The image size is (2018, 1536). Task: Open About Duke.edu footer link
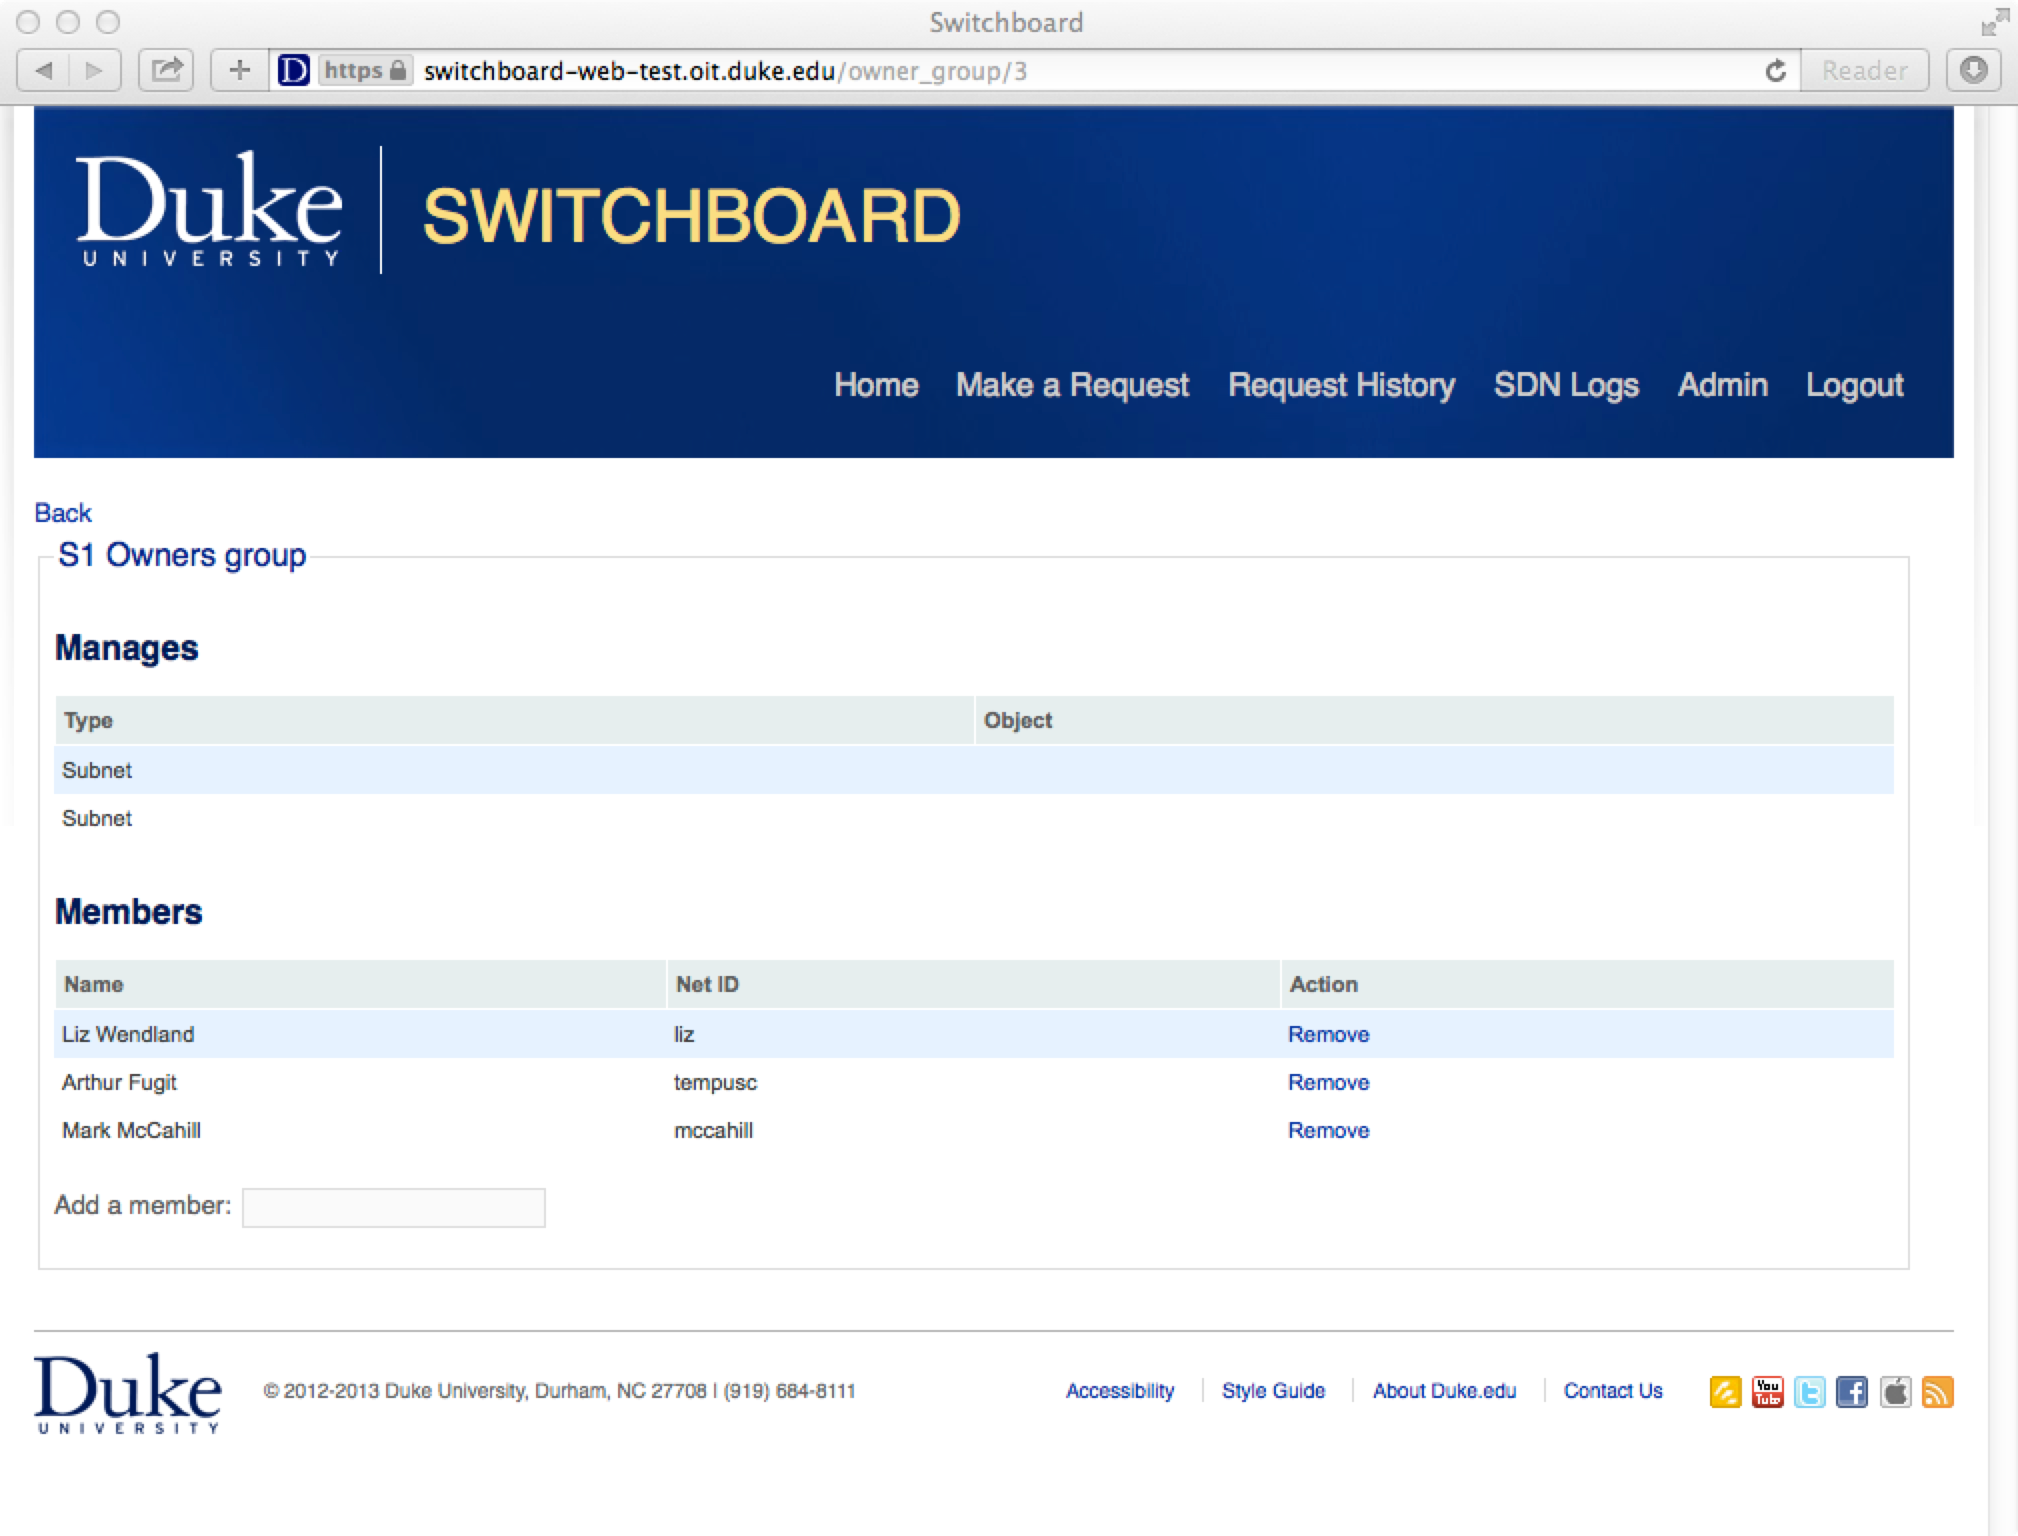click(x=1444, y=1391)
